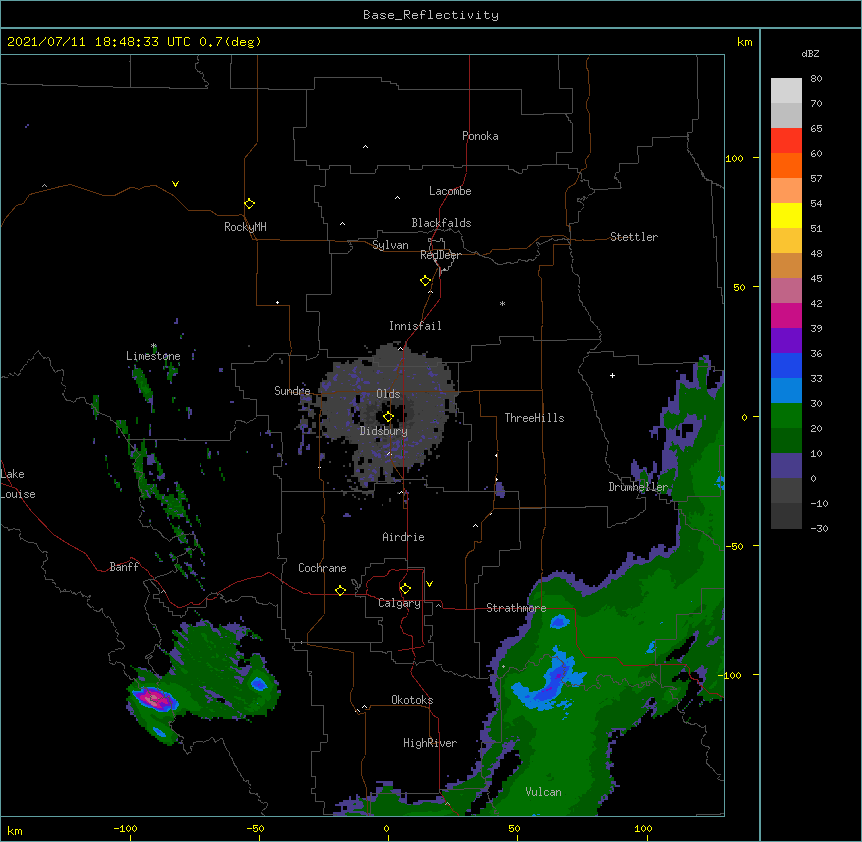Click the dark blue 33-36 dBZ legend swatch
The image size is (862, 842).
point(786,365)
